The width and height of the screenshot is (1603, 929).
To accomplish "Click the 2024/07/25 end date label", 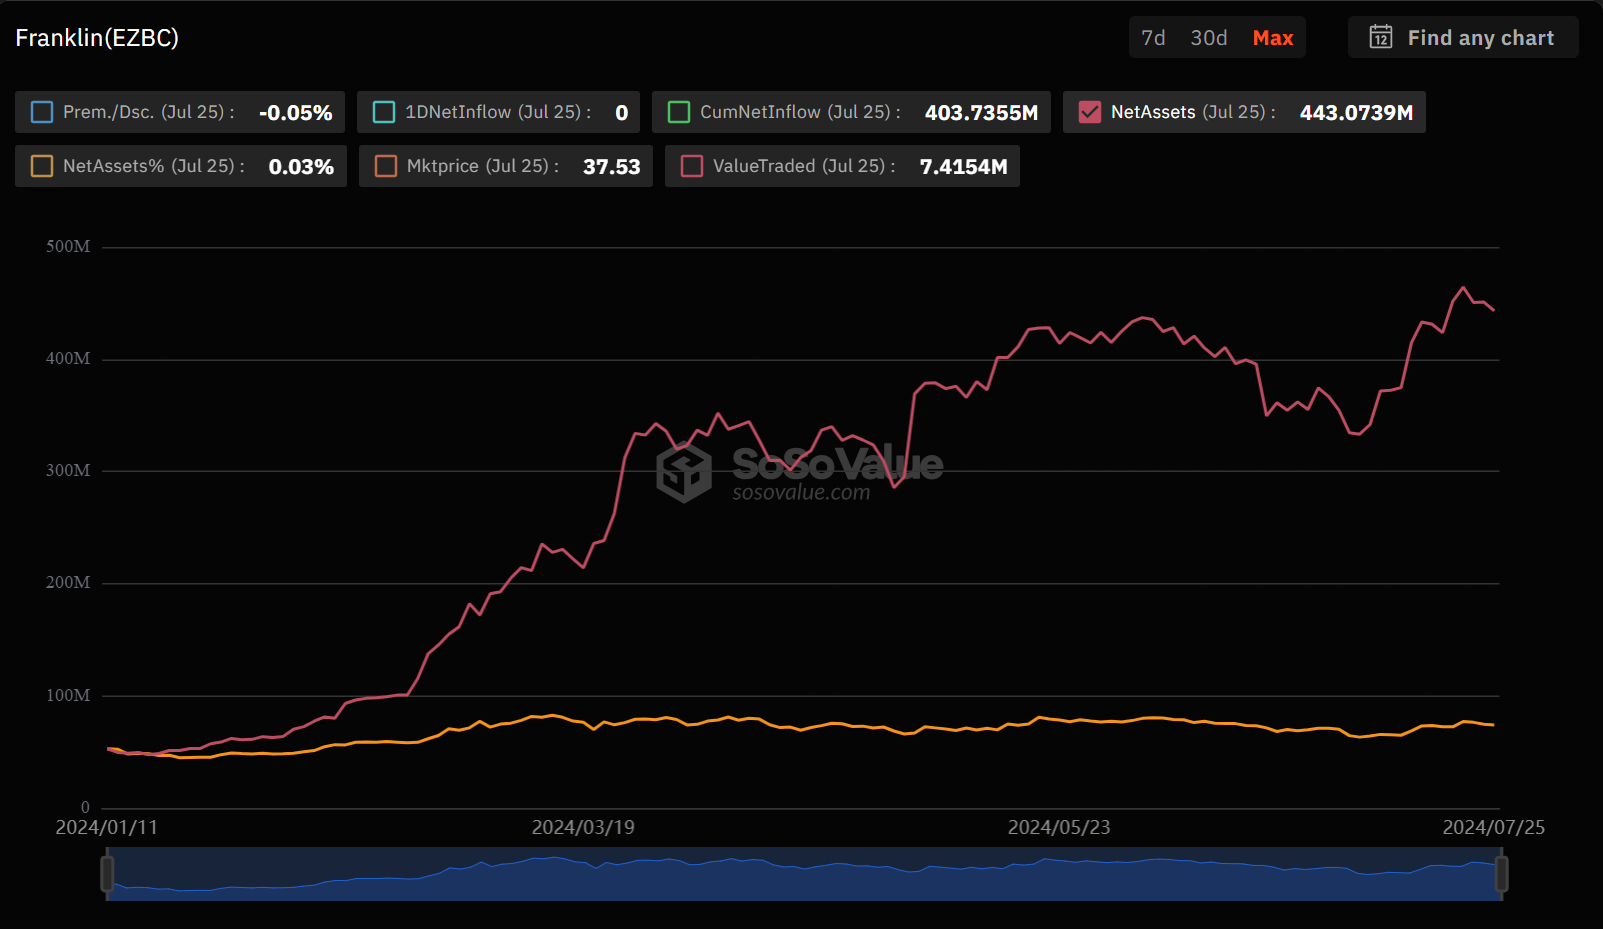I will [x=1493, y=827].
